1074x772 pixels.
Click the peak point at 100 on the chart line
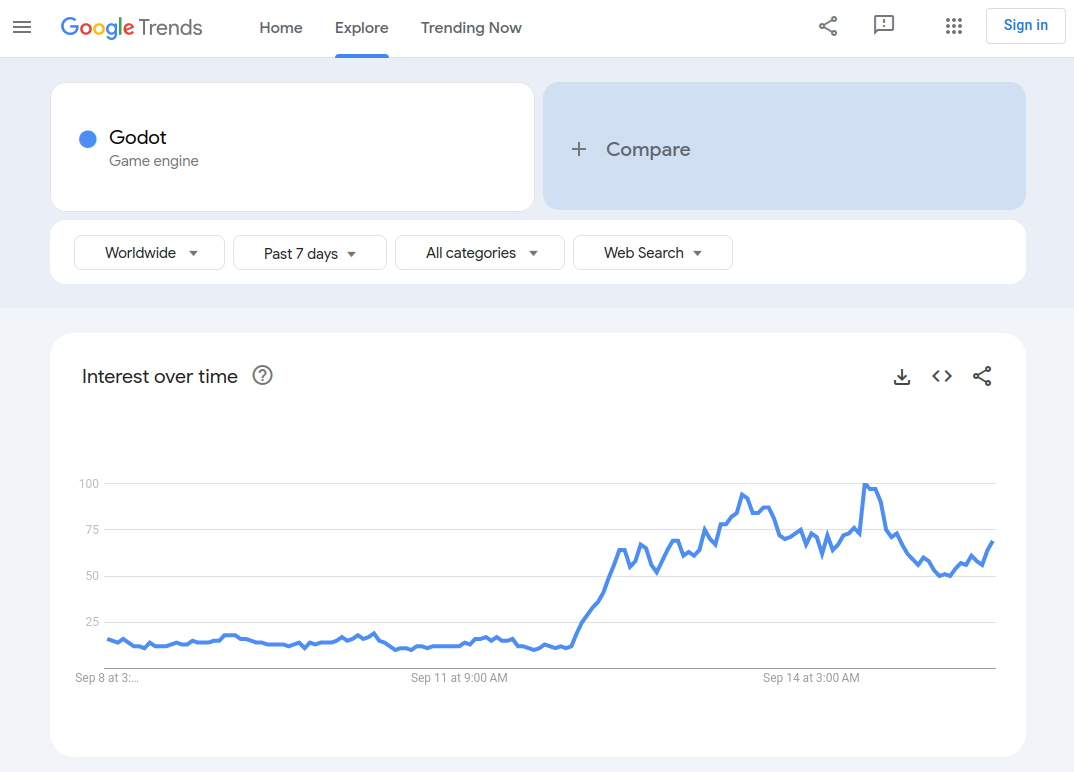click(x=865, y=484)
